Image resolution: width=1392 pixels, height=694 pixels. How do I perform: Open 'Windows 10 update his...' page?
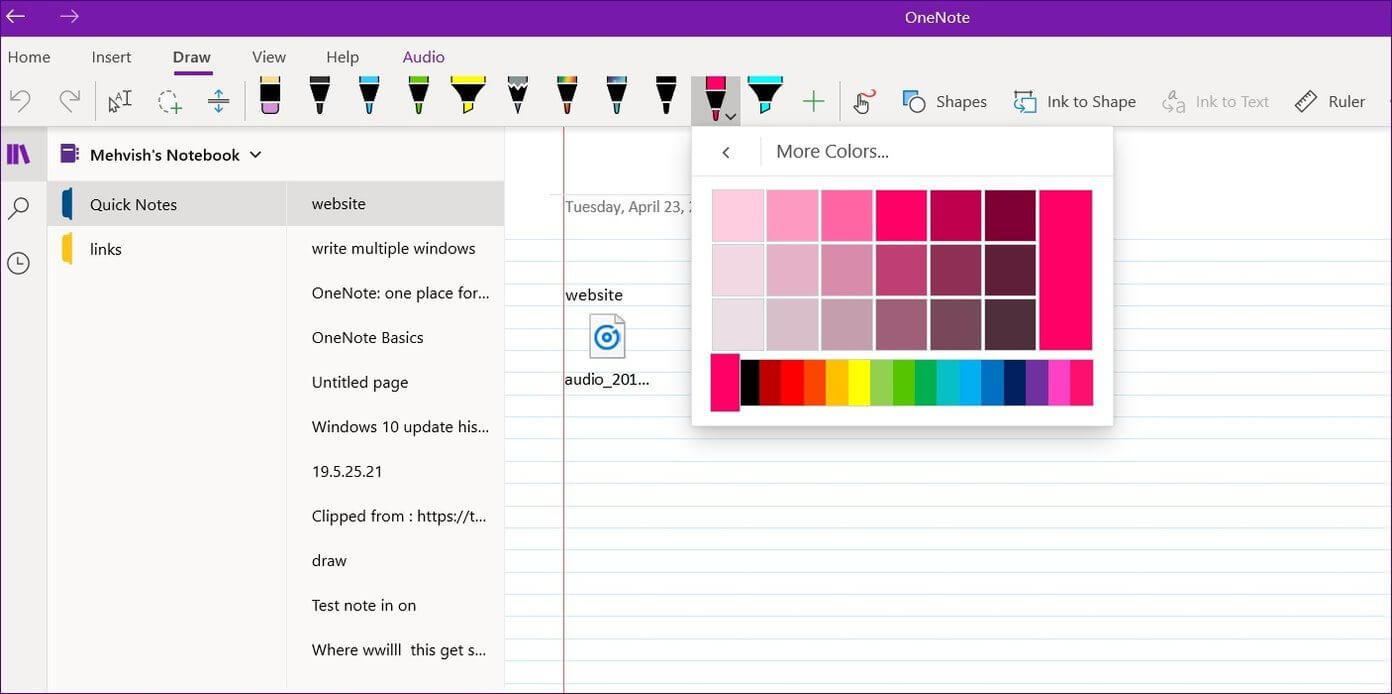coord(395,427)
